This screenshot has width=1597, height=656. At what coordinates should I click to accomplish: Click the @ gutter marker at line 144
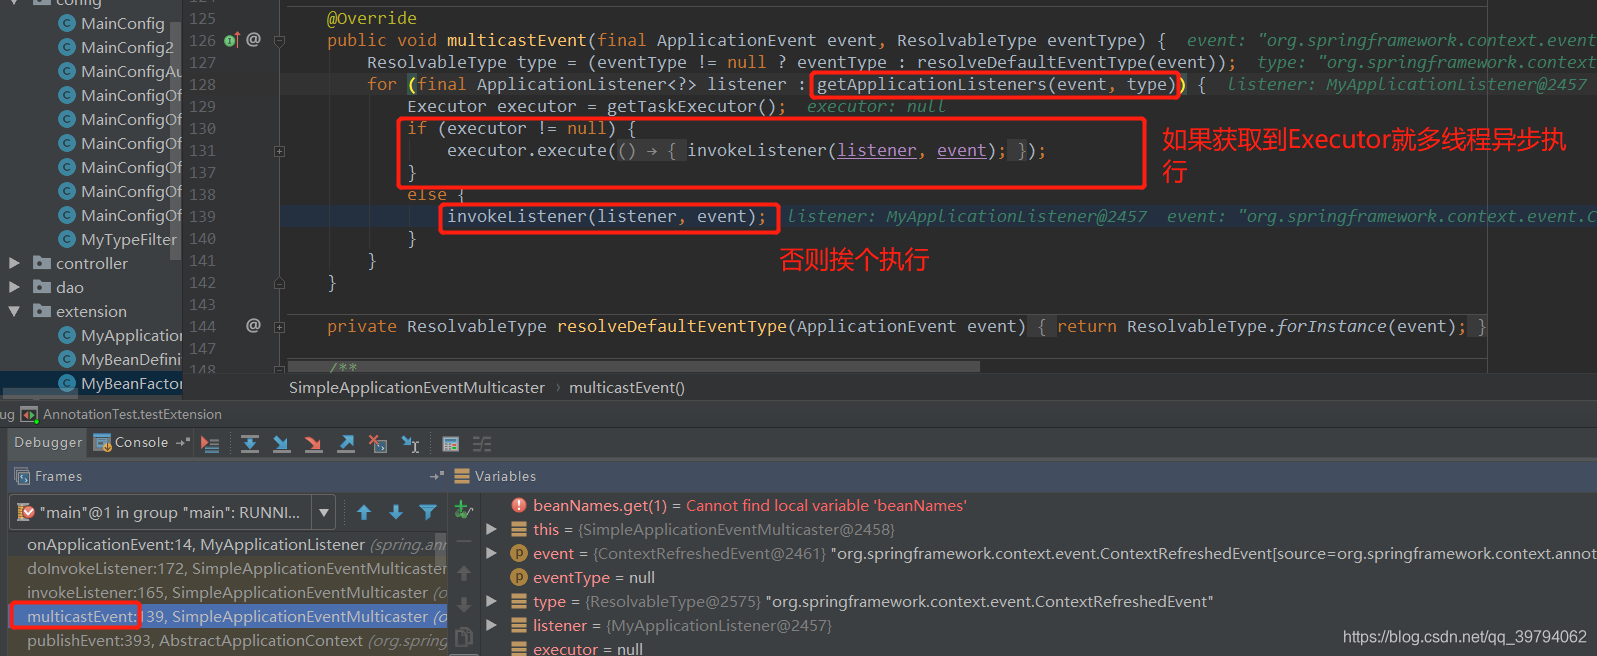tap(253, 326)
